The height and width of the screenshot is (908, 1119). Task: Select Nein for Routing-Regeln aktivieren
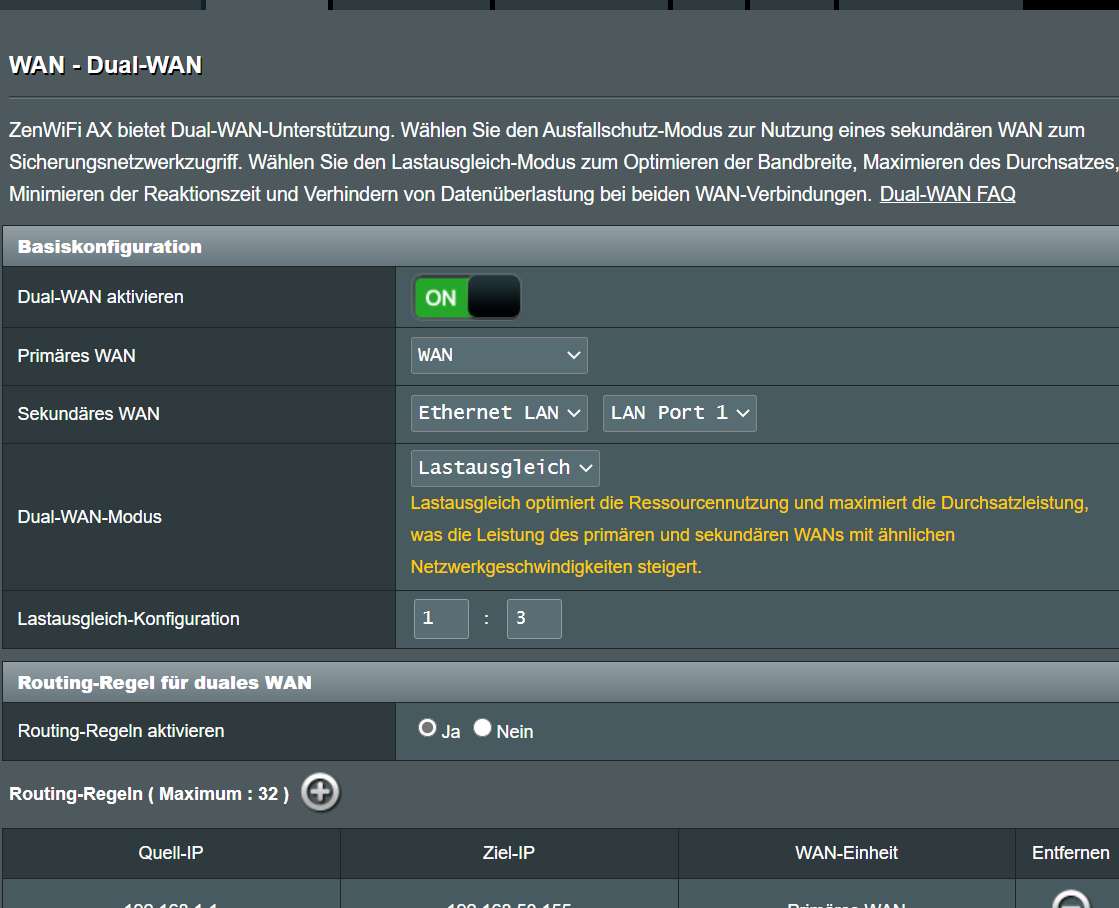[483, 729]
